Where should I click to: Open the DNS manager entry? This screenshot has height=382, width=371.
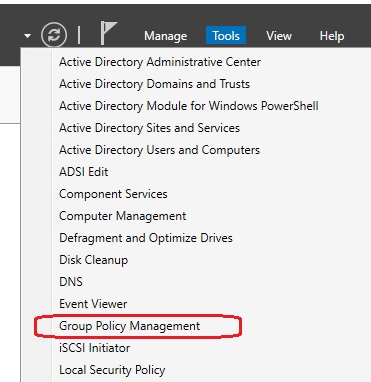(71, 282)
